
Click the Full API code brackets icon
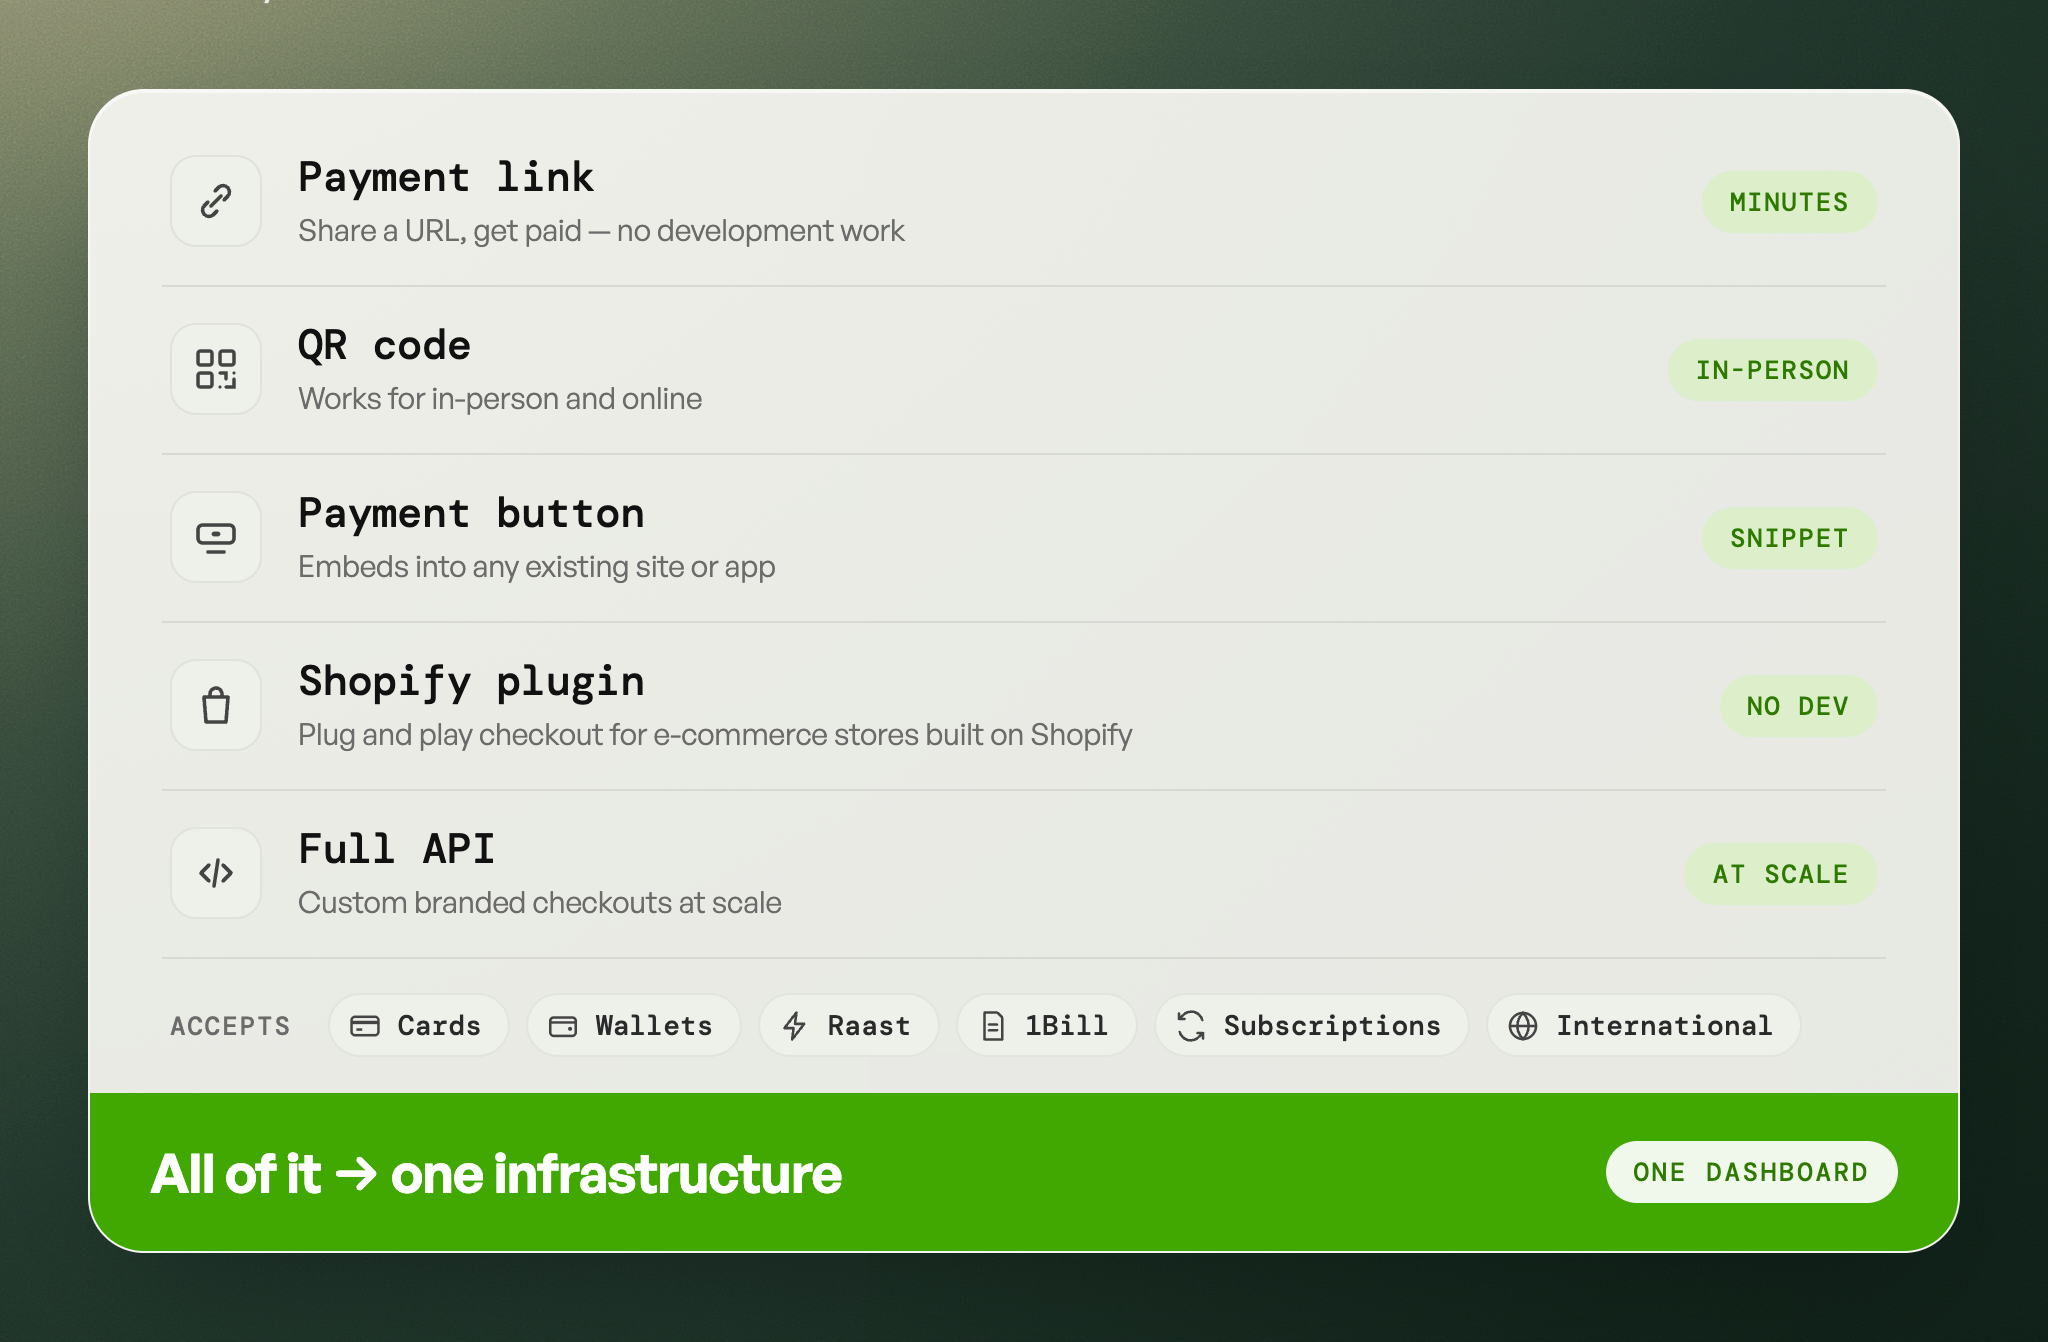coord(216,873)
